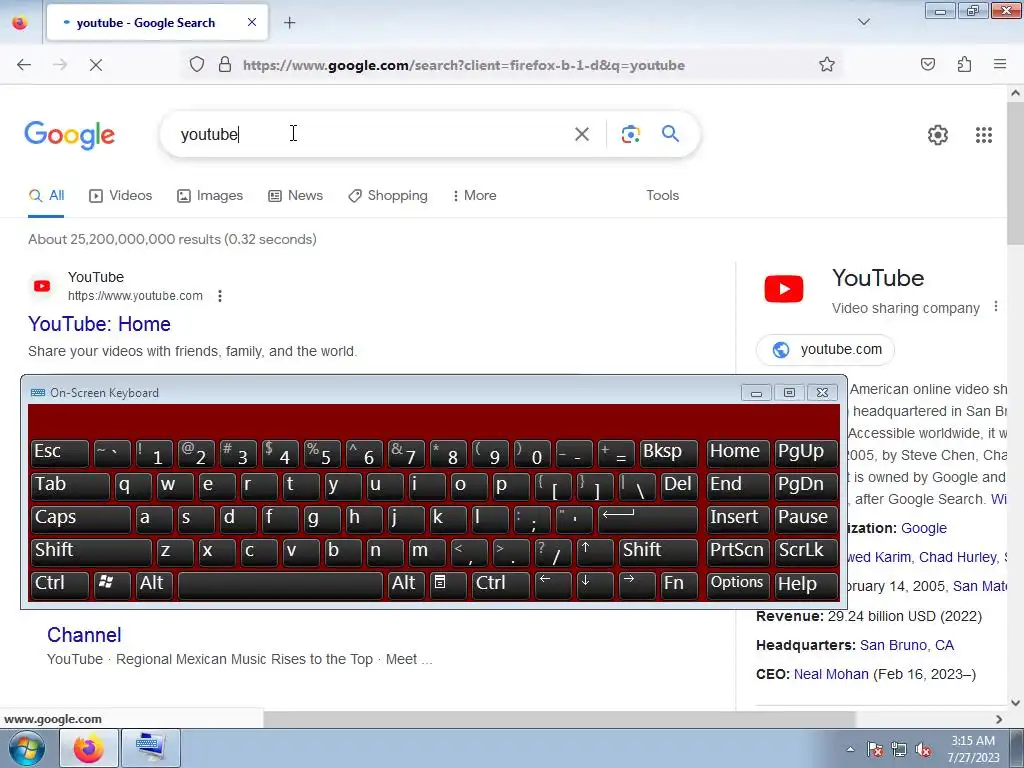This screenshot has width=1024, height=768.
Task: Open Pocket save icon in toolbar
Action: pyautogui.click(x=927, y=65)
